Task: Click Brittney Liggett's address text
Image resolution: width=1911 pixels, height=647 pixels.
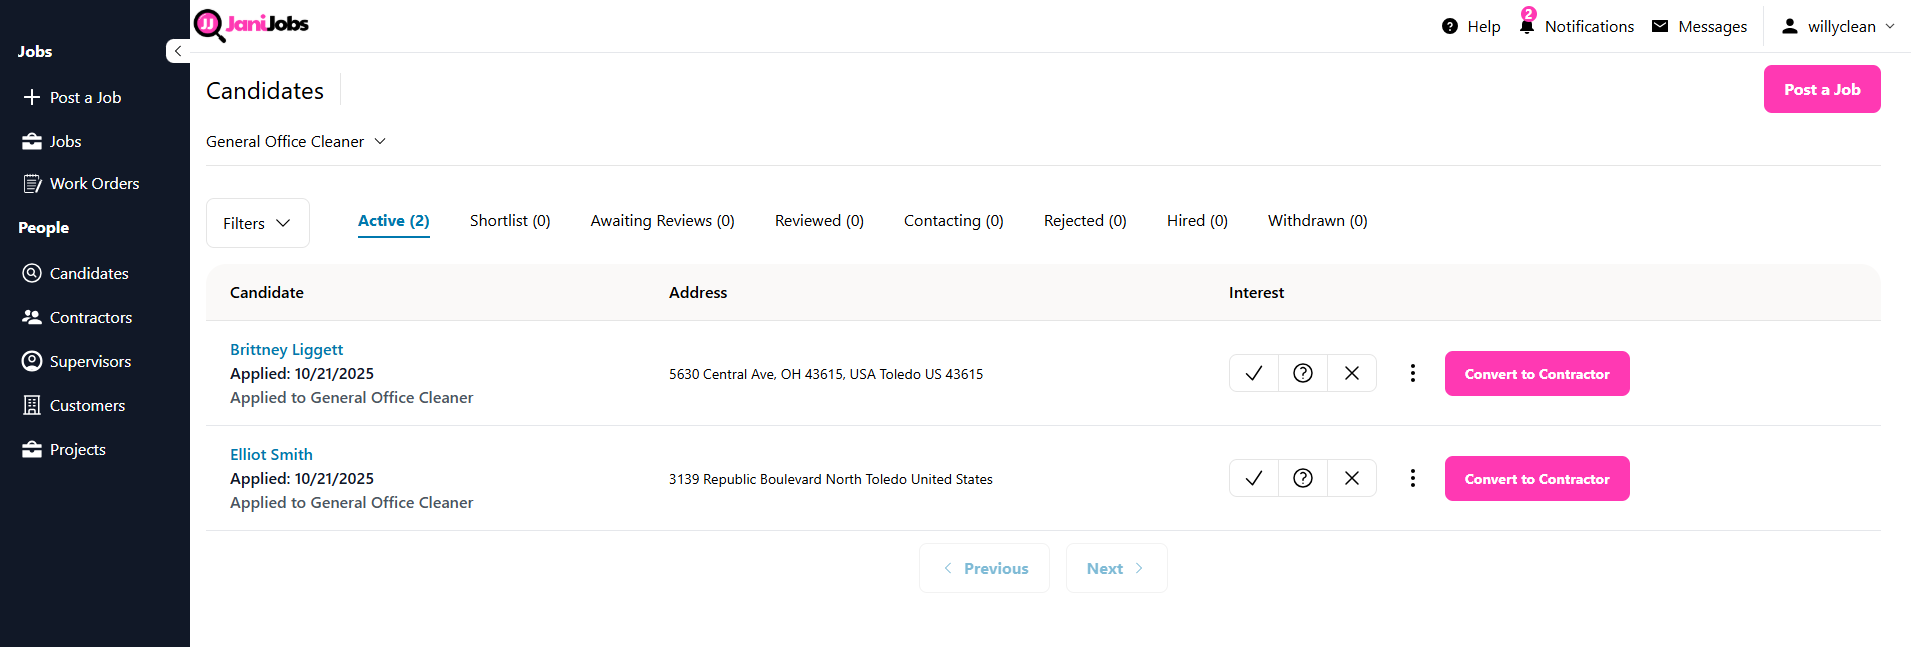Action: pos(826,374)
